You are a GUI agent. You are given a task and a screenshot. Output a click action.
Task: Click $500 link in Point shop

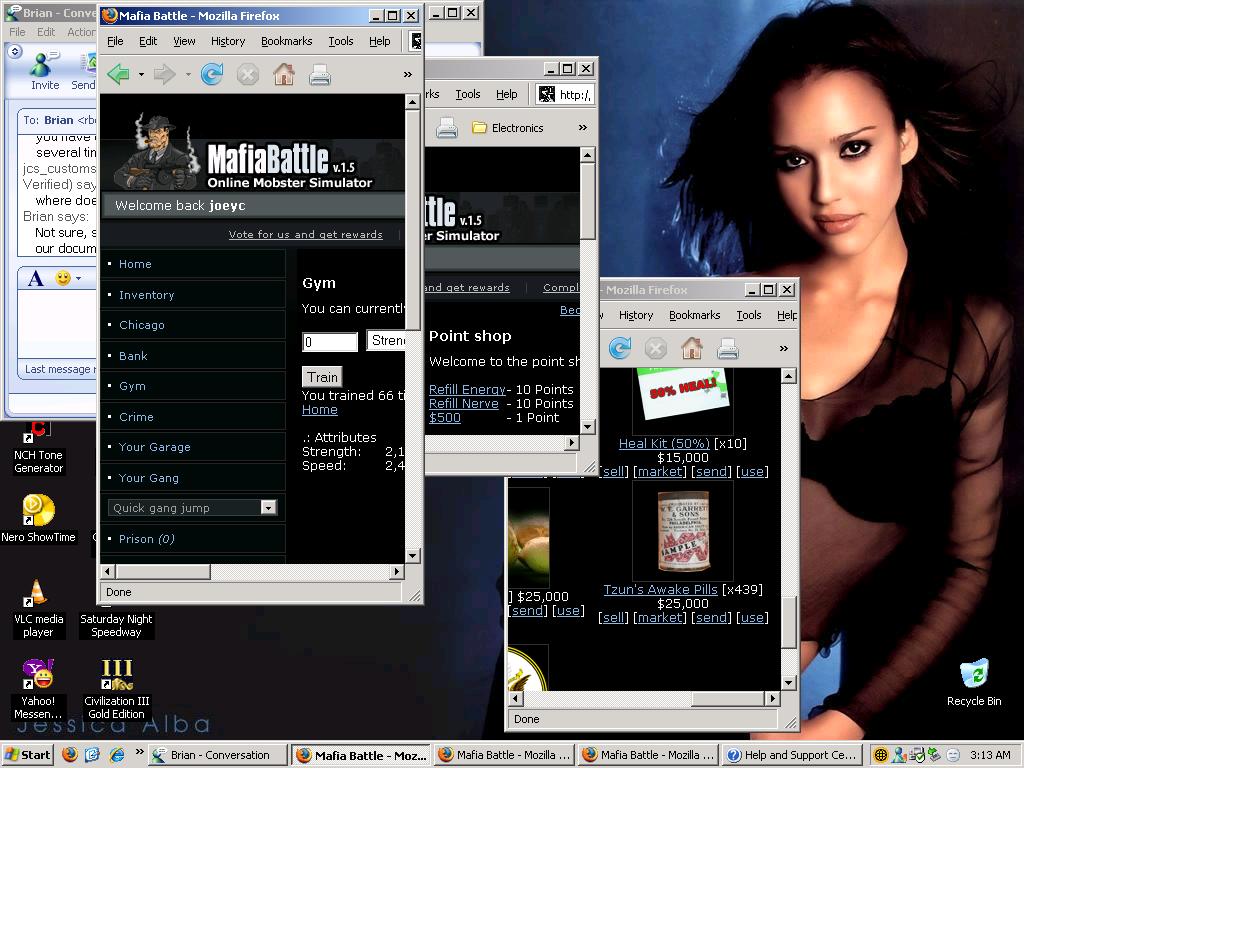pos(445,418)
